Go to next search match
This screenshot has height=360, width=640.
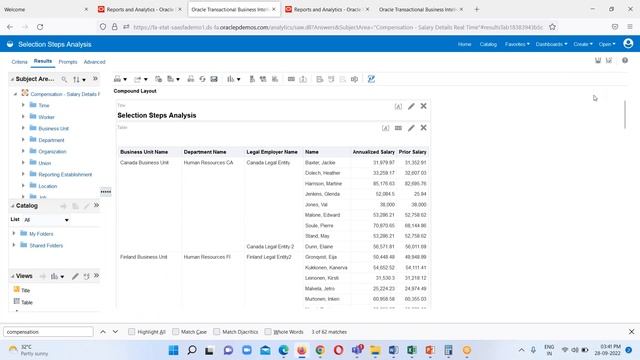click(116, 332)
